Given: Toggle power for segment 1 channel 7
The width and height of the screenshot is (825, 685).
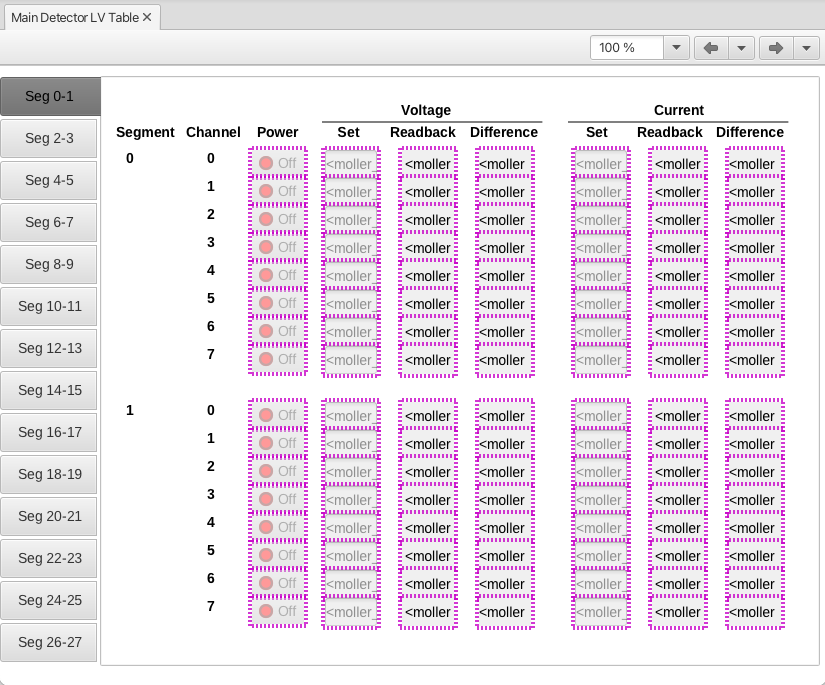Looking at the screenshot, I should tap(278, 611).
